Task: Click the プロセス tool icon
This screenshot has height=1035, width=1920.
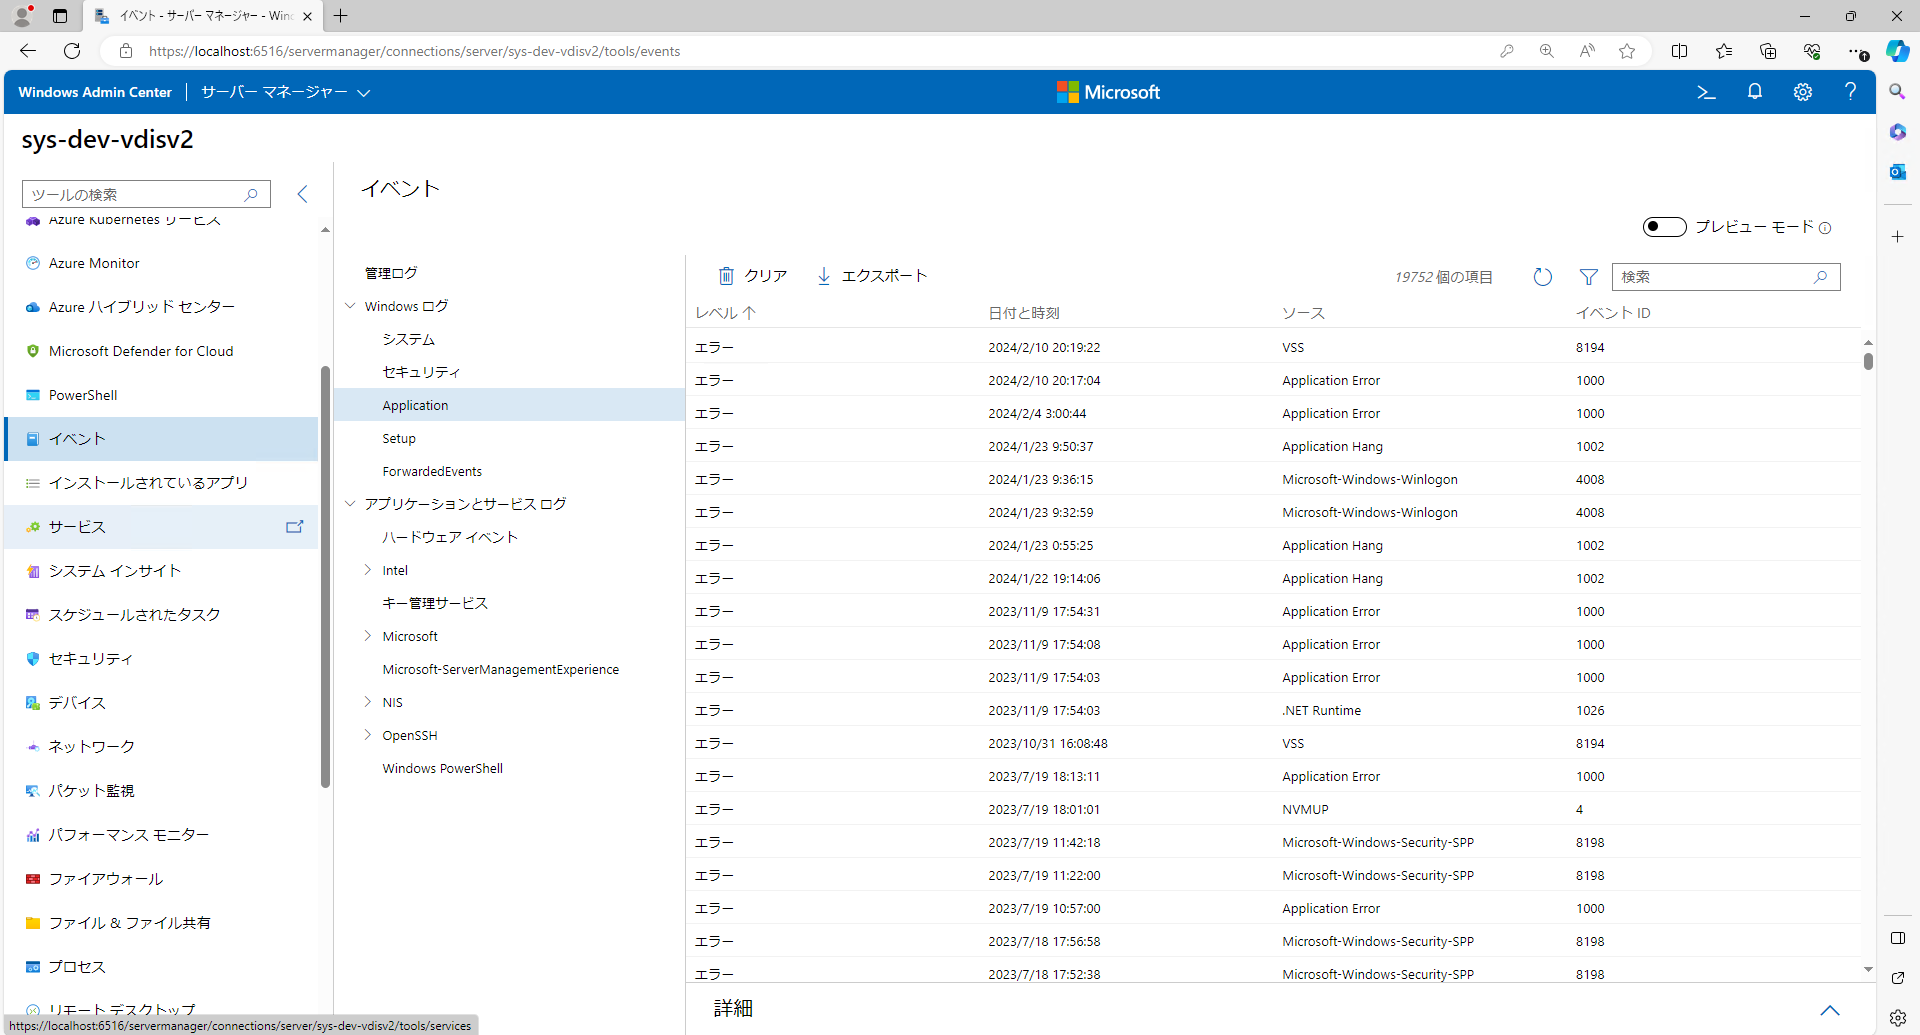Action: pyautogui.click(x=33, y=967)
